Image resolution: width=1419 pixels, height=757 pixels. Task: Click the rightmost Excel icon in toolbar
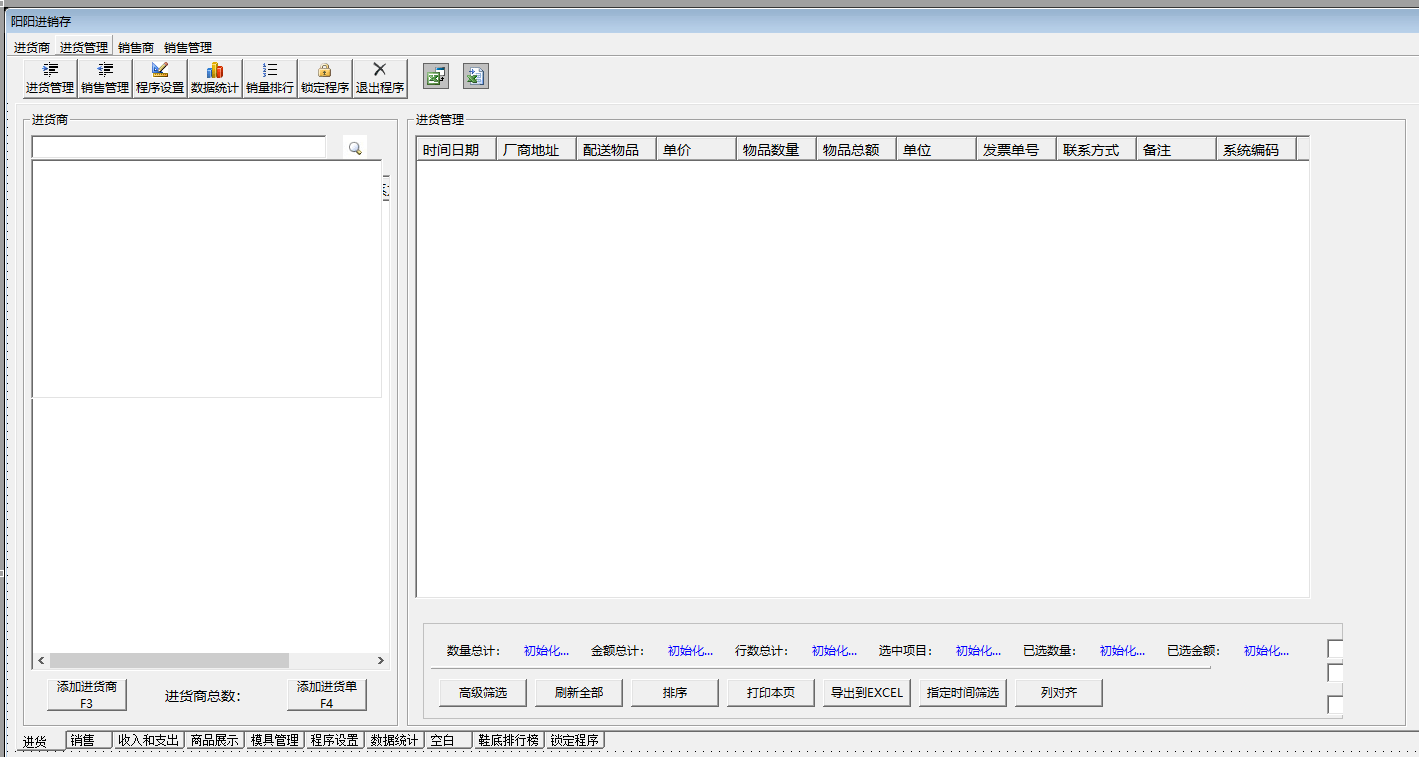[x=476, y=76]
